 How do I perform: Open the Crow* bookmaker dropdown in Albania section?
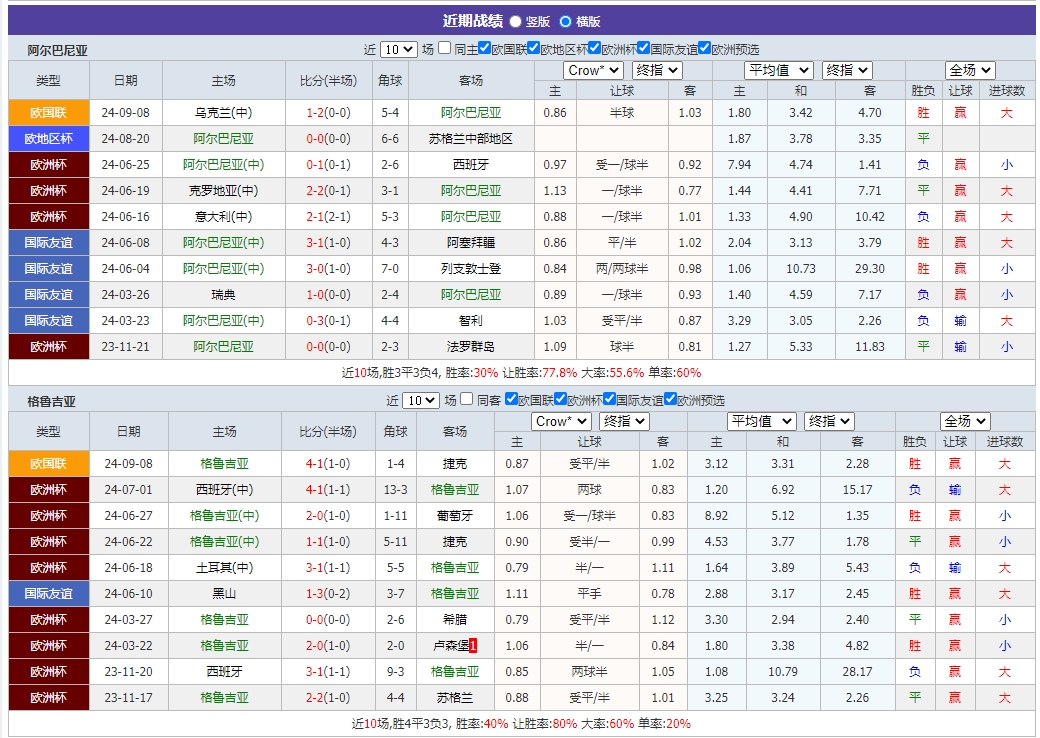click(593, 71)
